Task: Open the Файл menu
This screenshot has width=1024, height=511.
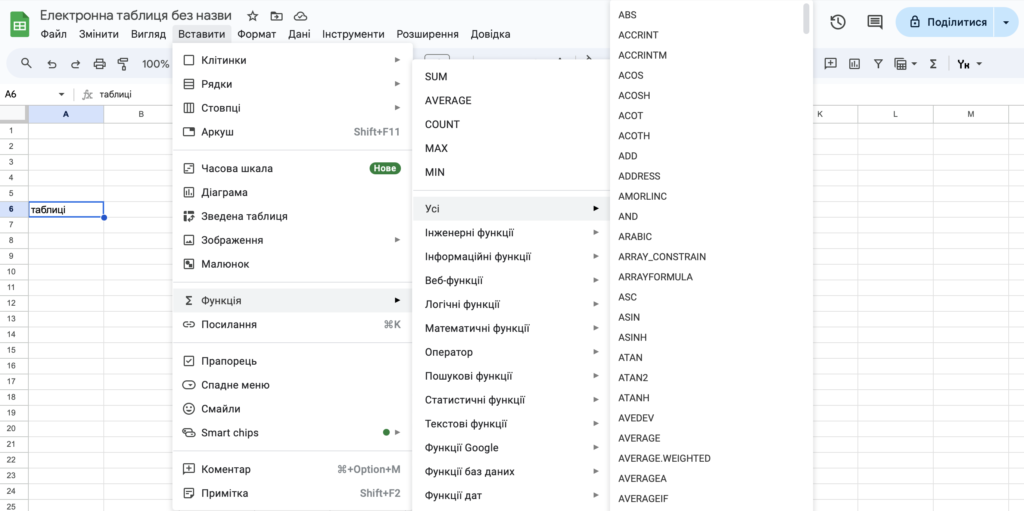Action: point(54,34)
